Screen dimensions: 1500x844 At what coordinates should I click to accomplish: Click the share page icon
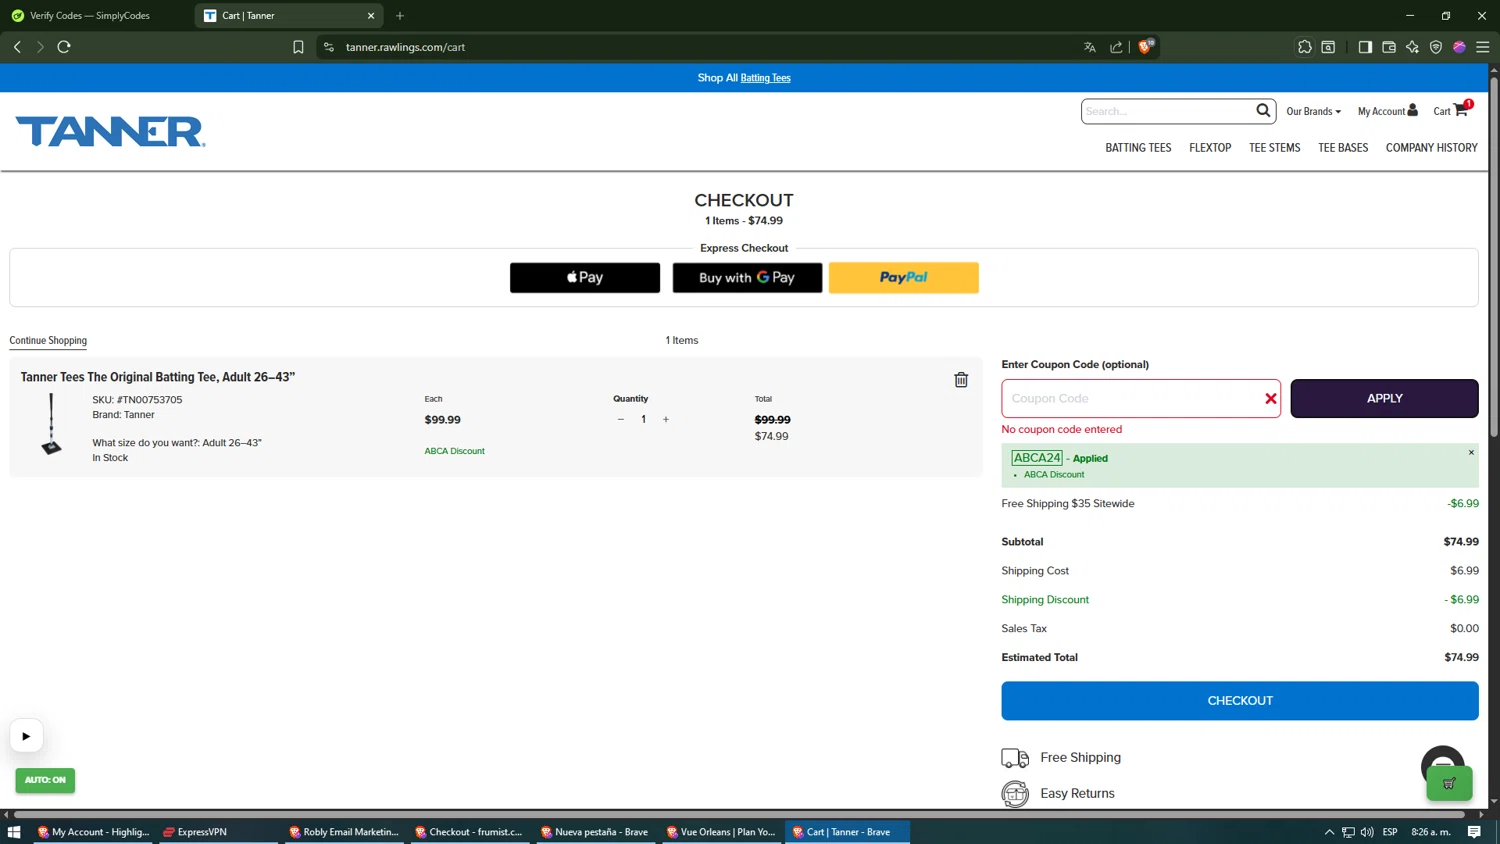tap(1116, 47)
